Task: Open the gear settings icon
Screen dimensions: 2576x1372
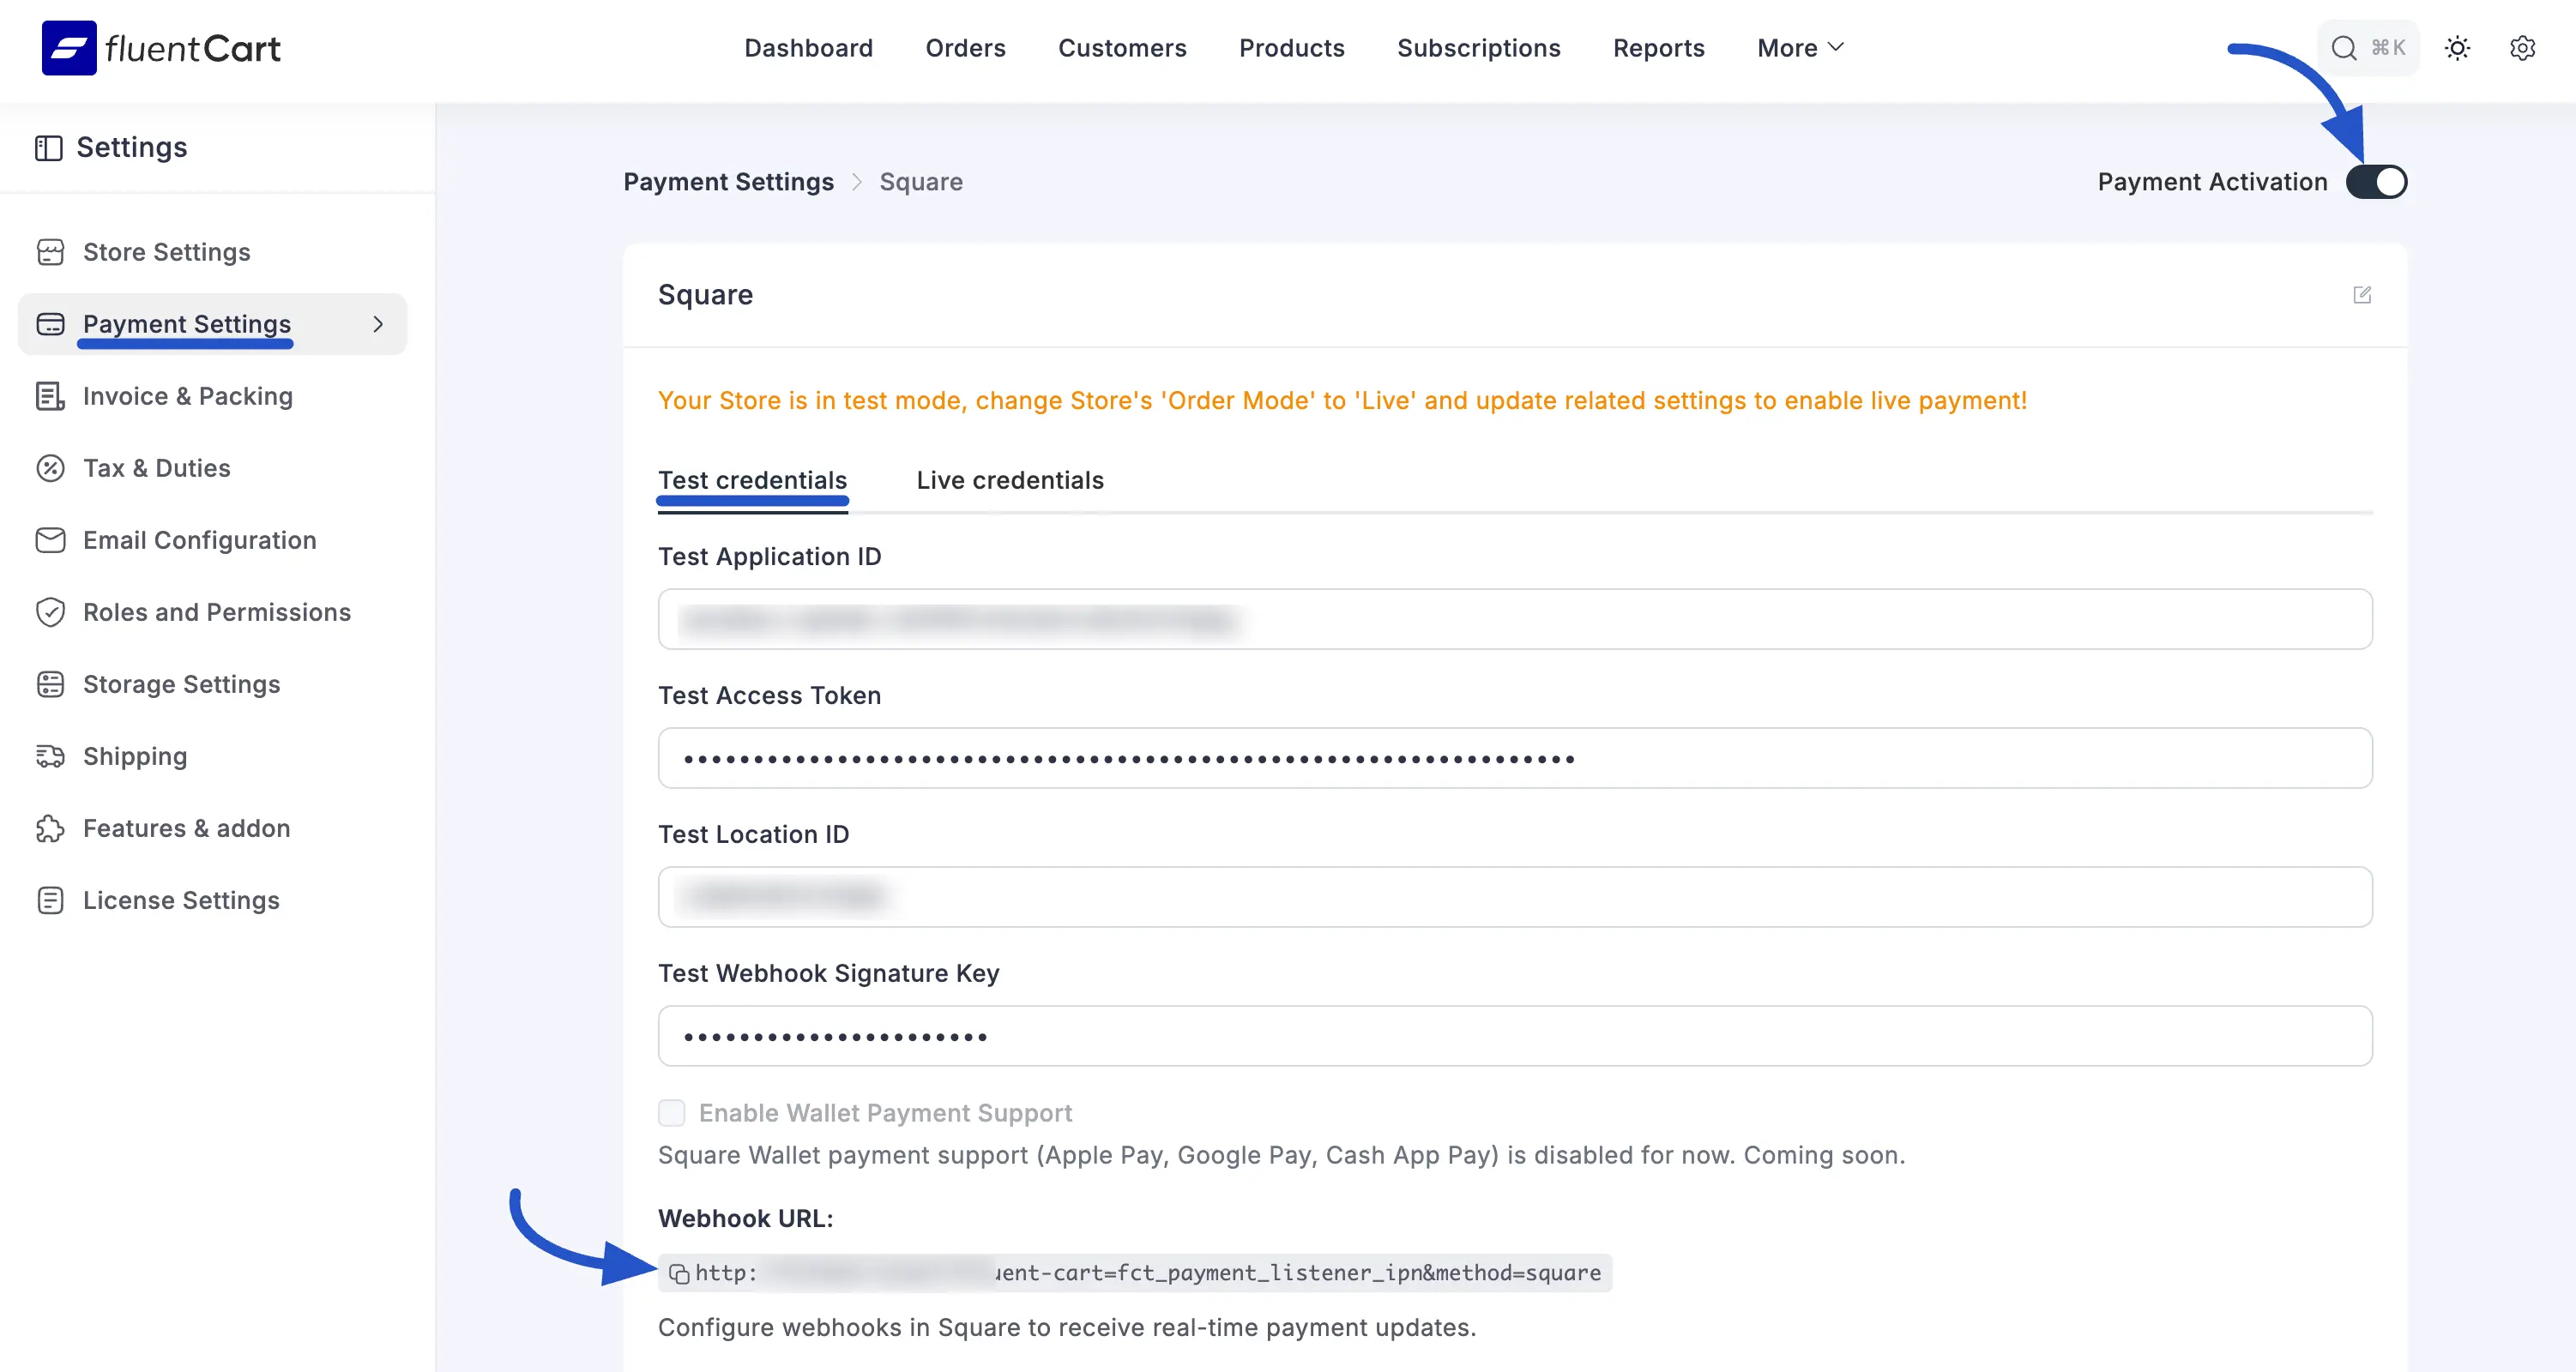Action: pyautogui.click(x=2522, y=48)
